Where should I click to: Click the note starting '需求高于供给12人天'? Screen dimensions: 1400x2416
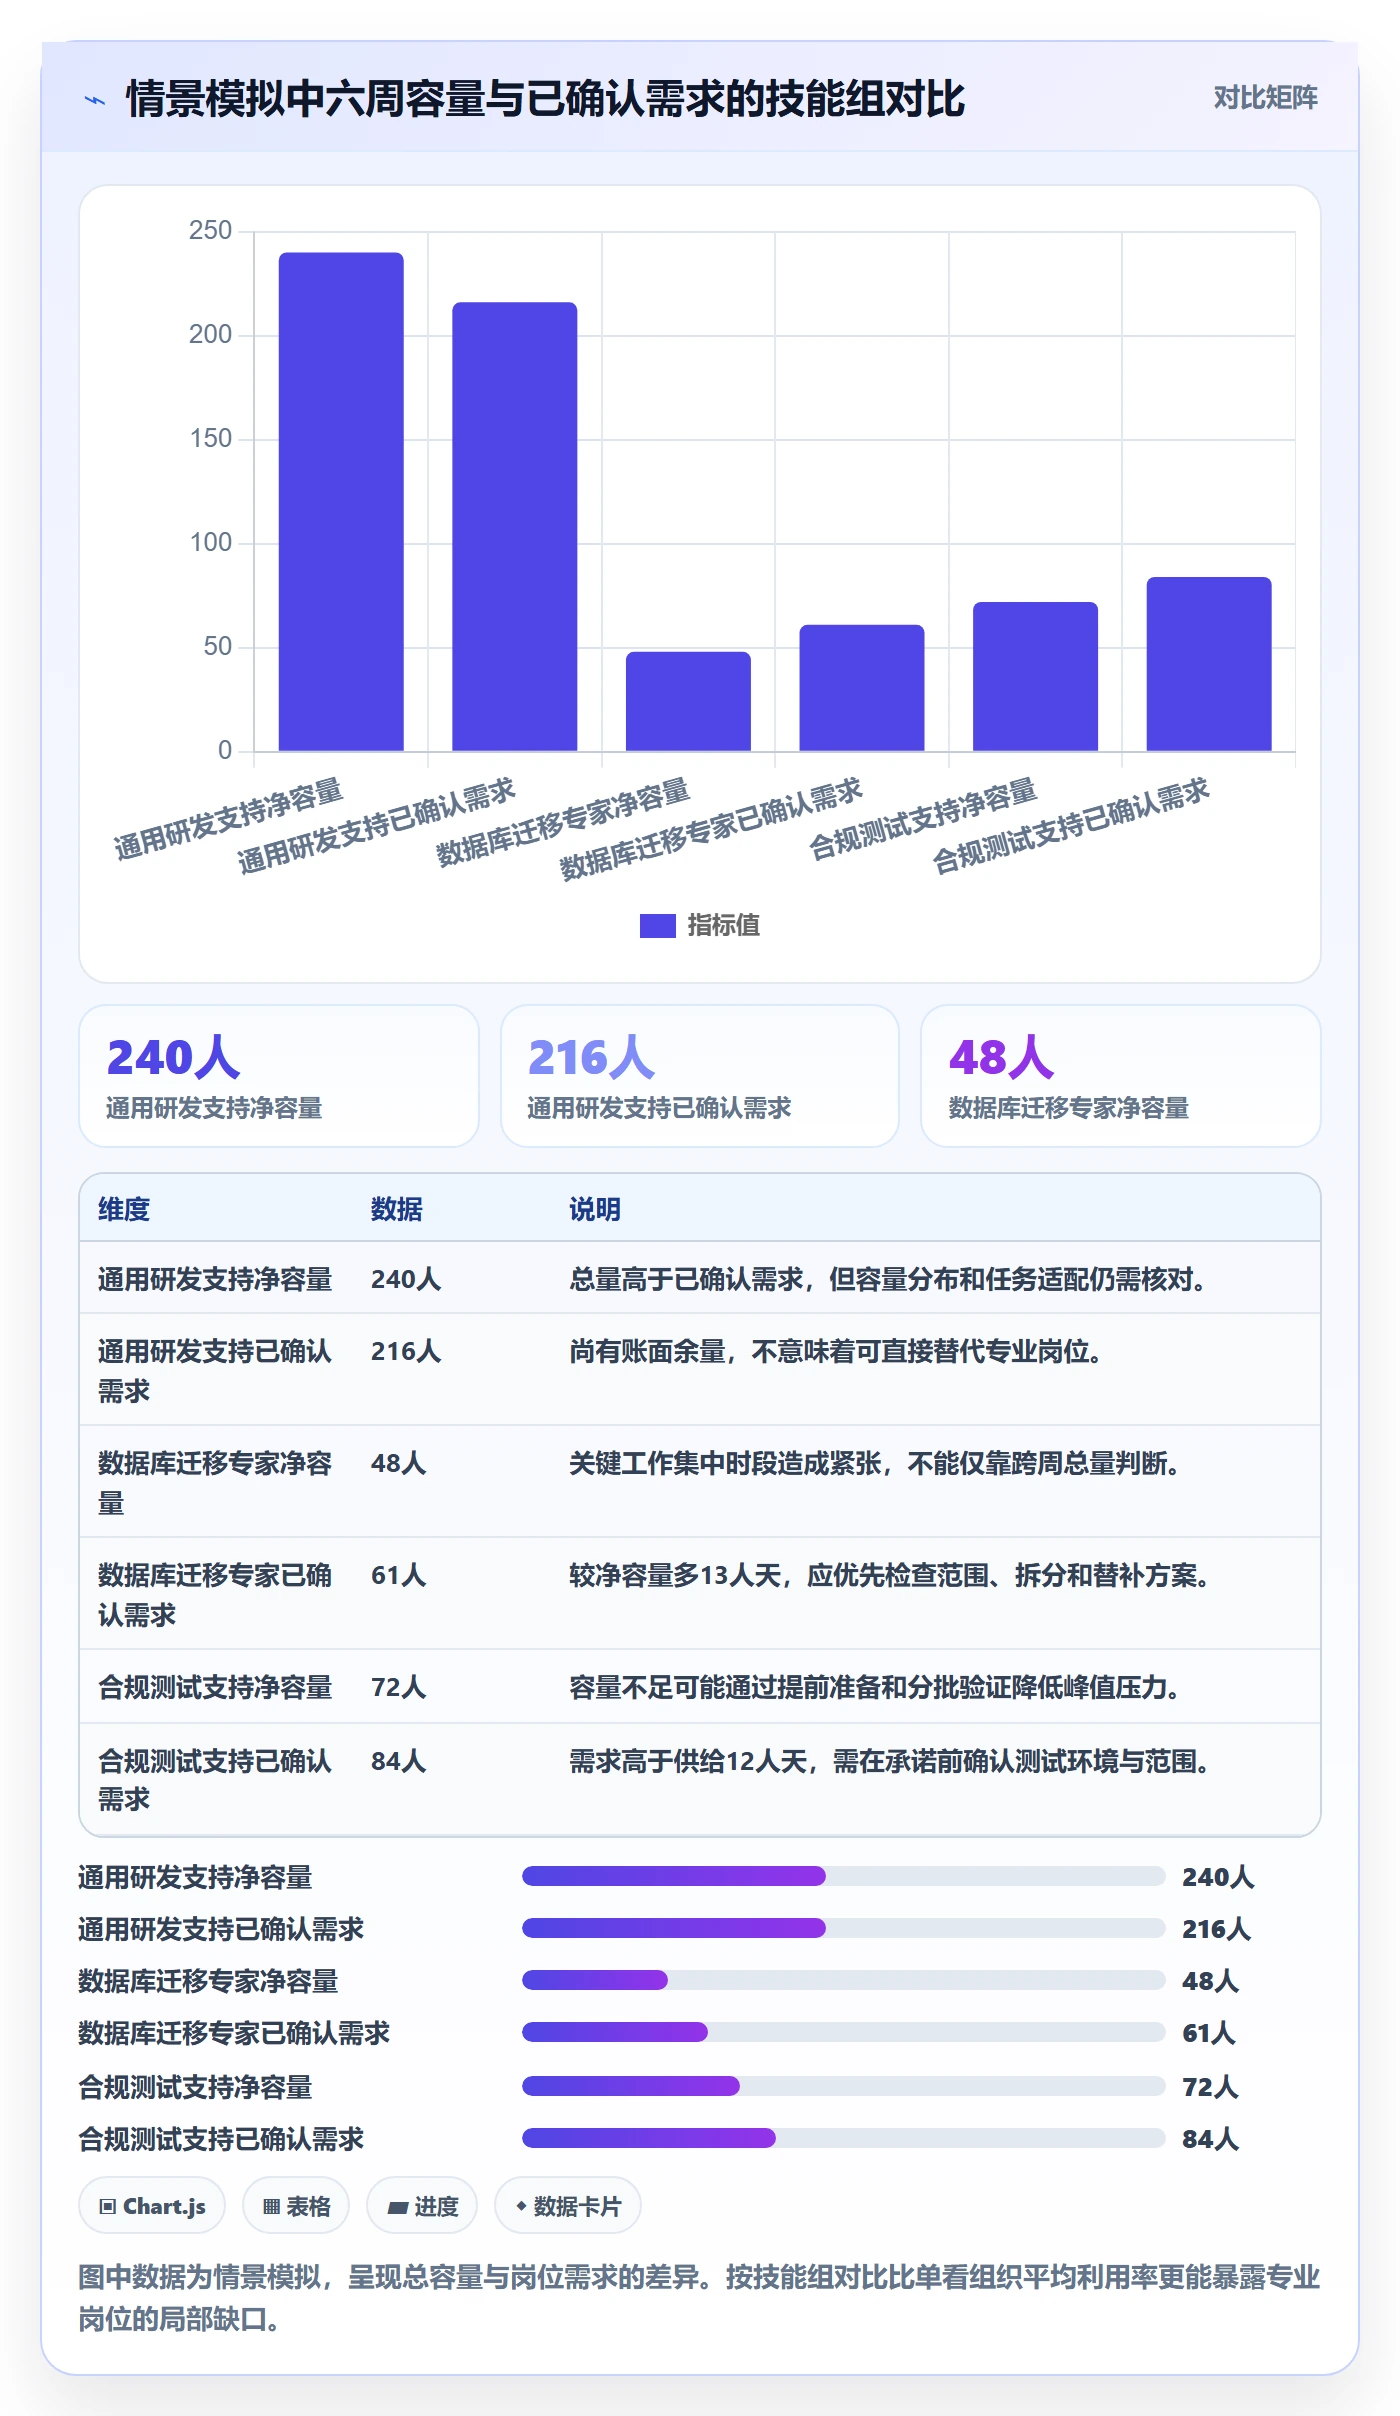[890, 1761]
